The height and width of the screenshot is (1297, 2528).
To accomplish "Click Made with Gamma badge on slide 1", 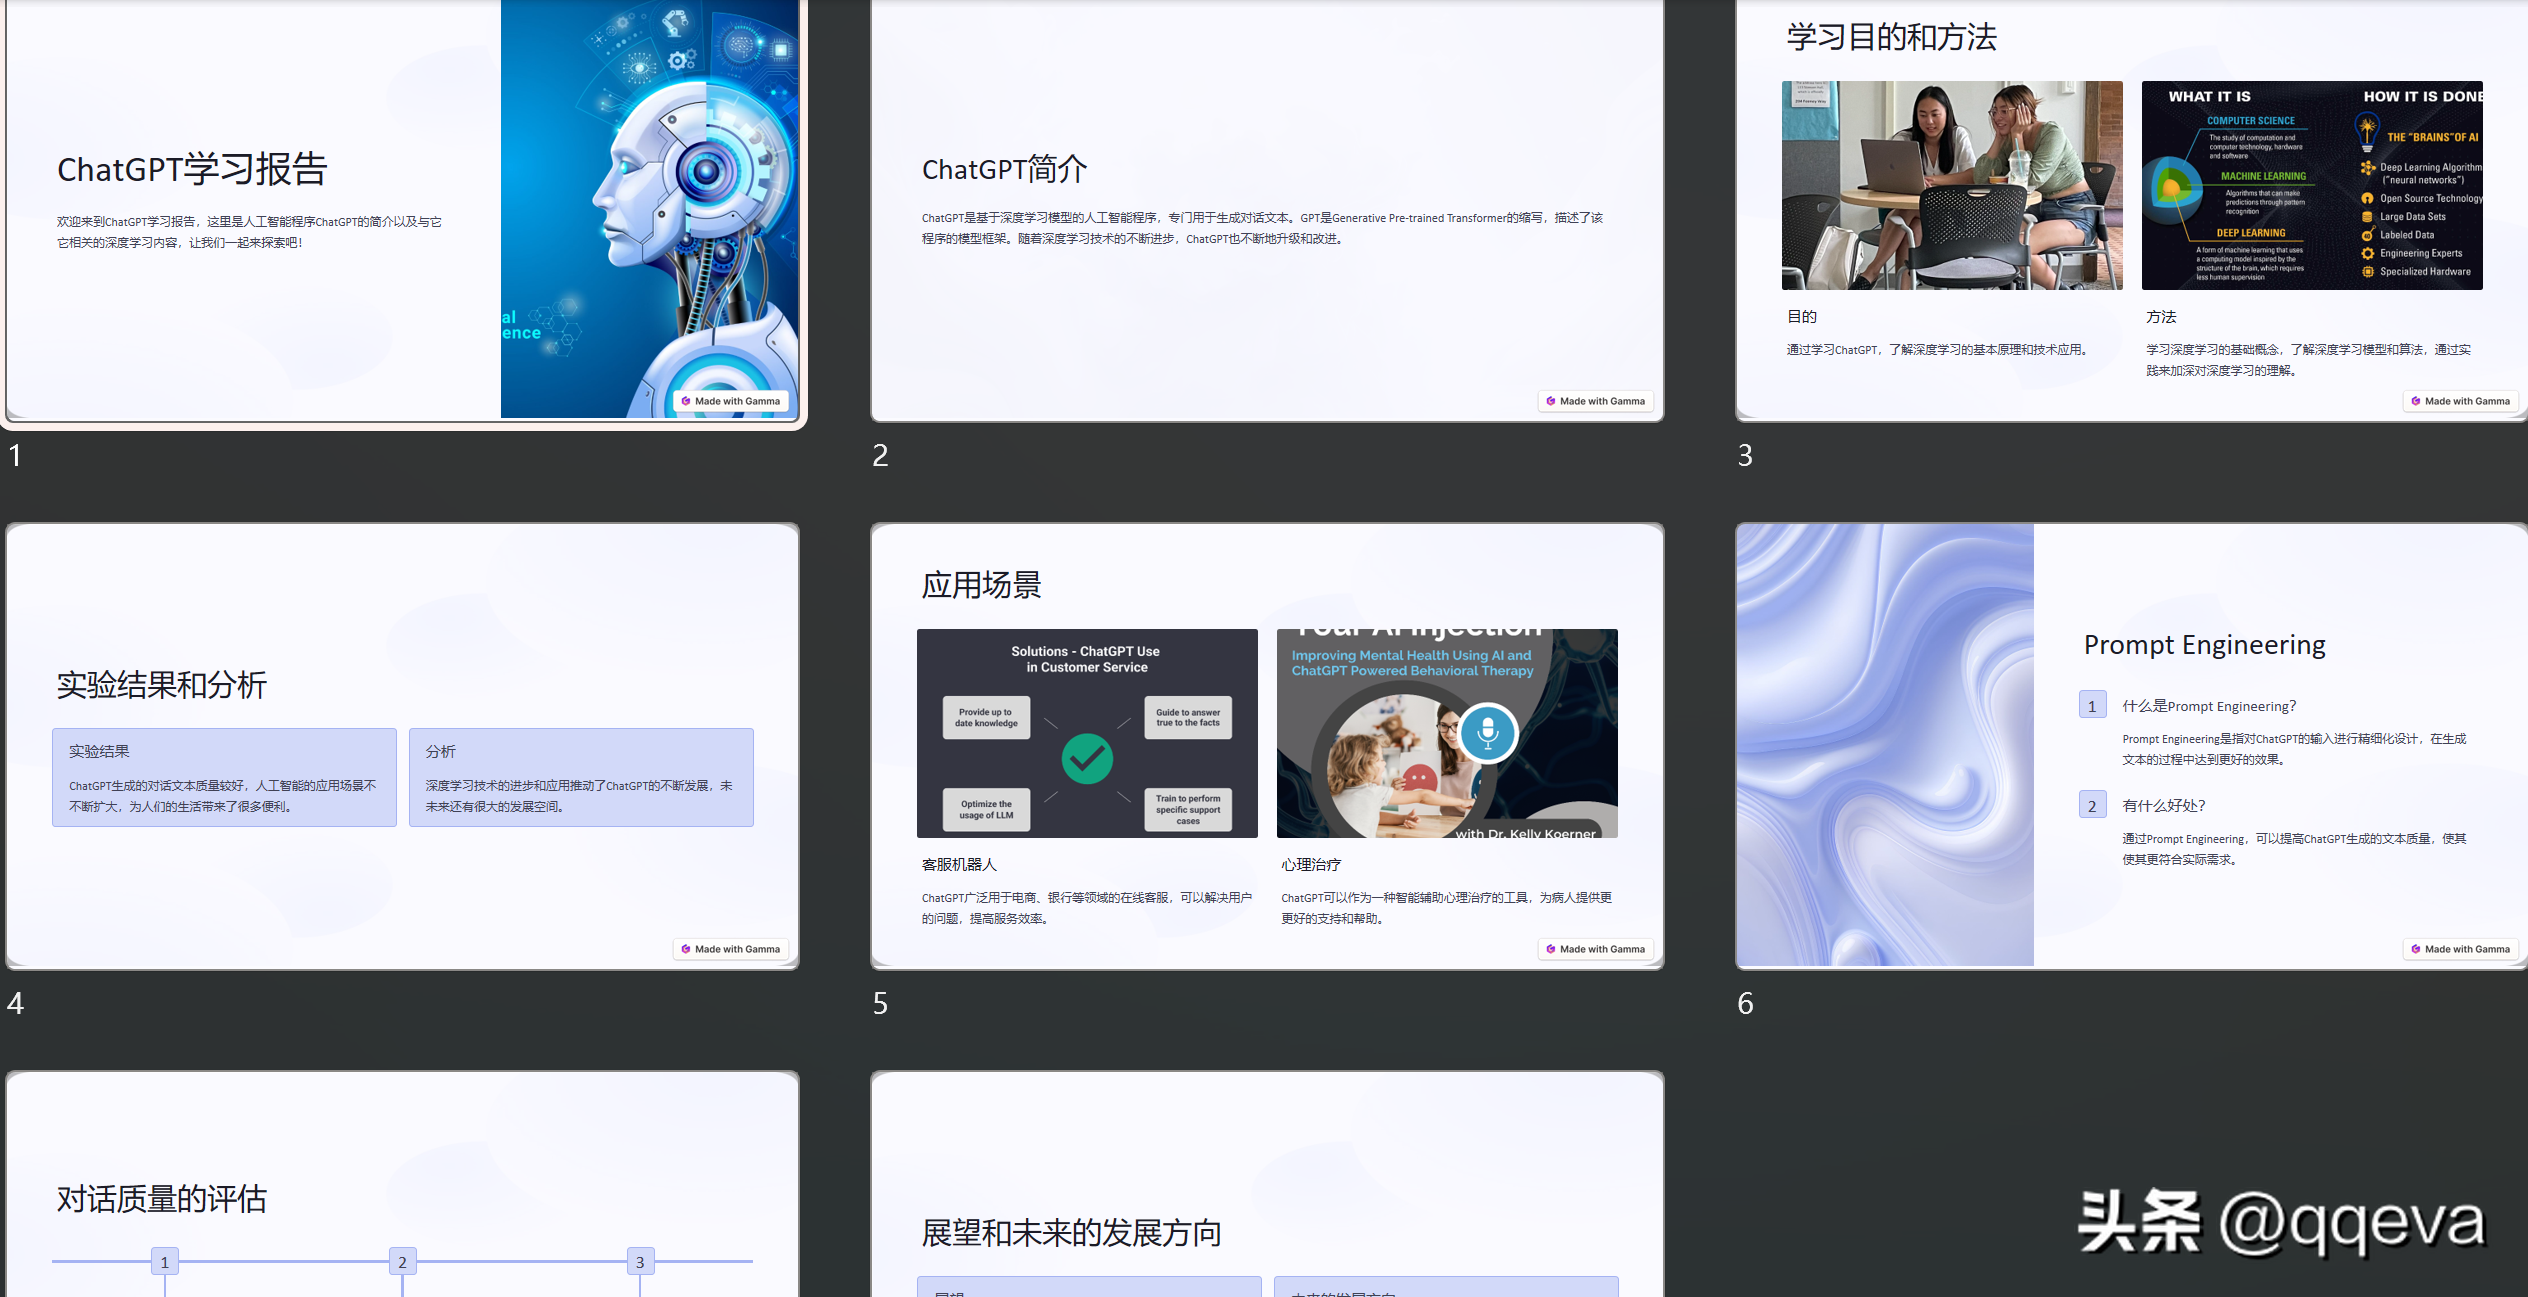I will click(731, 401).
